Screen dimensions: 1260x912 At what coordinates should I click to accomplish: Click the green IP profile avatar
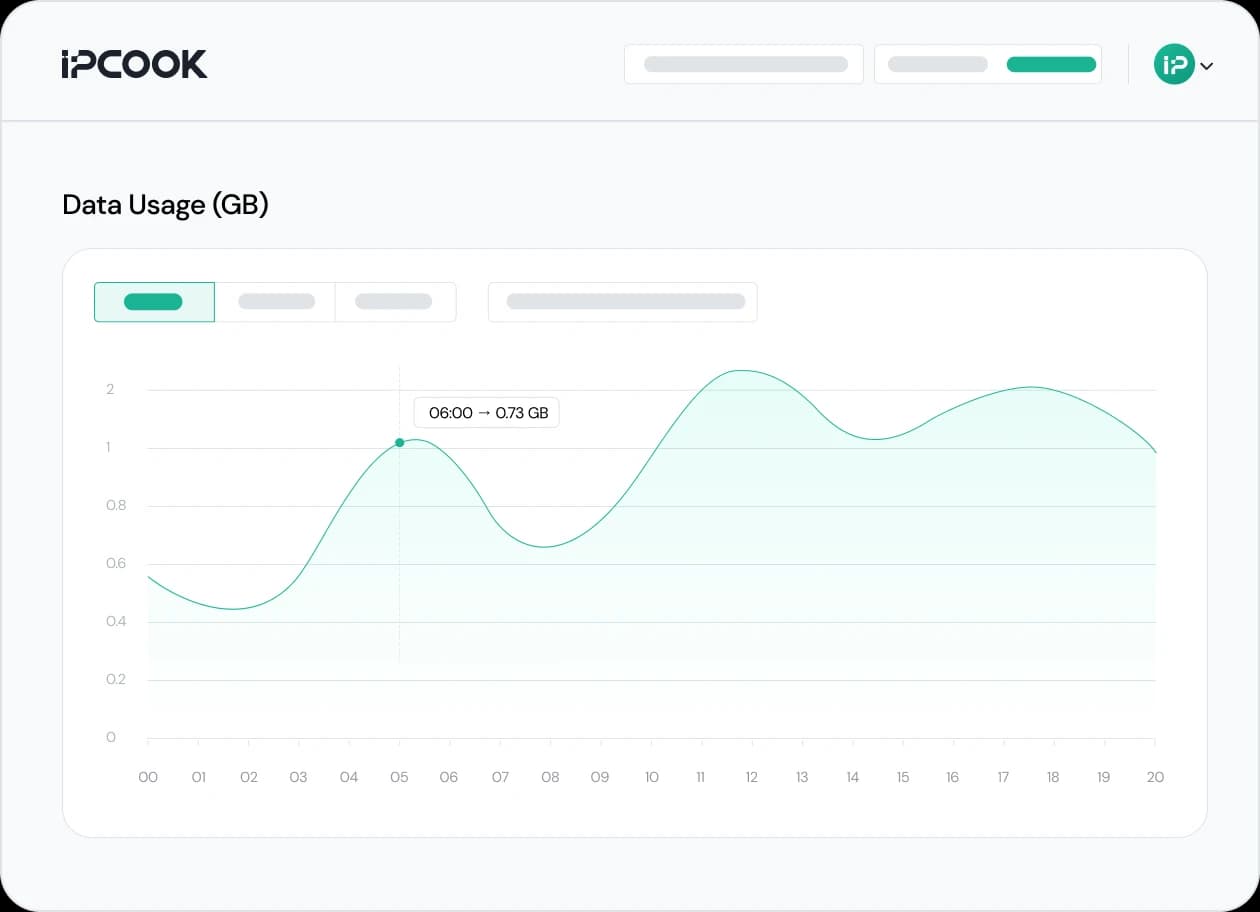click(x=1174, y=64)
